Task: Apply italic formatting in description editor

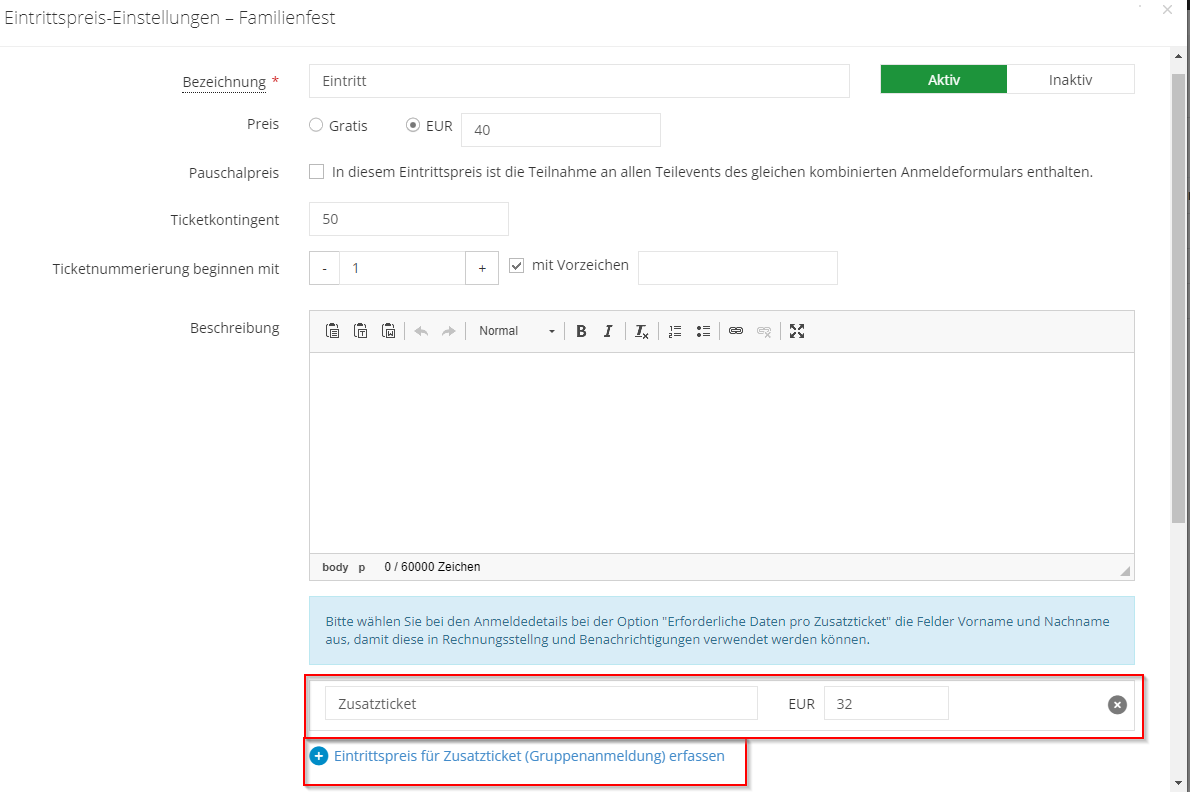Action: (x=607, y=331)
